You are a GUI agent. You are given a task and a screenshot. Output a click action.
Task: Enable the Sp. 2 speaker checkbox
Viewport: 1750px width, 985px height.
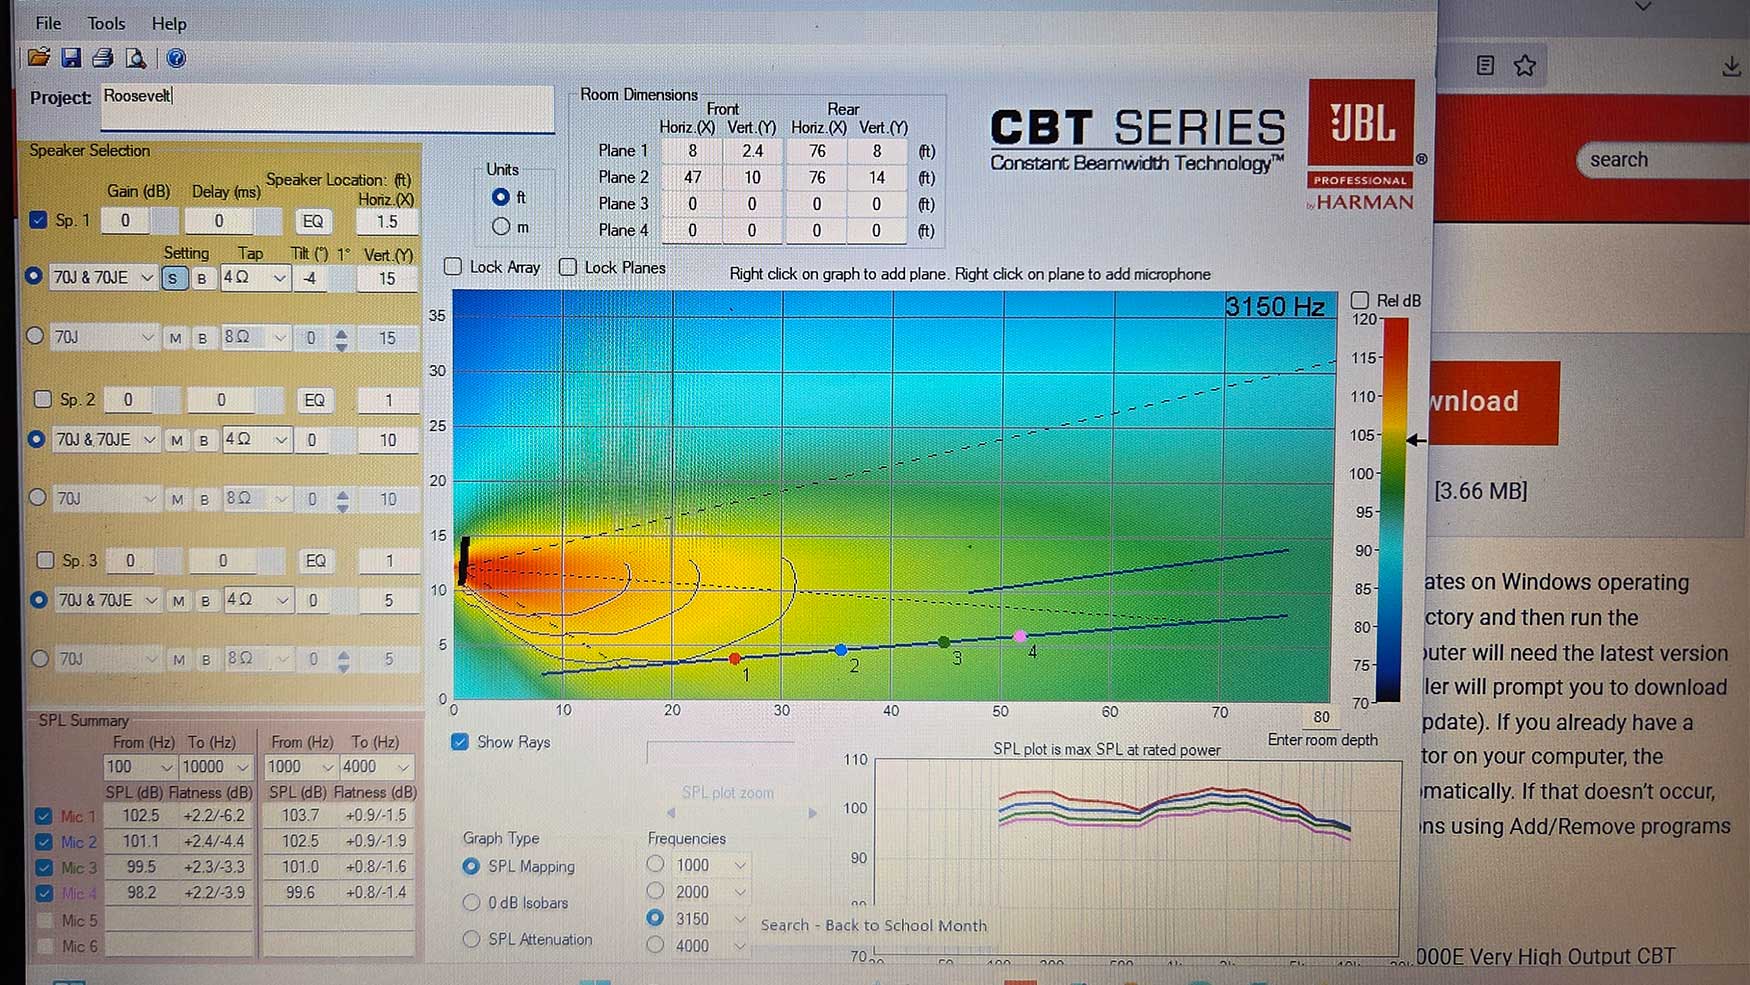(43, 399)
